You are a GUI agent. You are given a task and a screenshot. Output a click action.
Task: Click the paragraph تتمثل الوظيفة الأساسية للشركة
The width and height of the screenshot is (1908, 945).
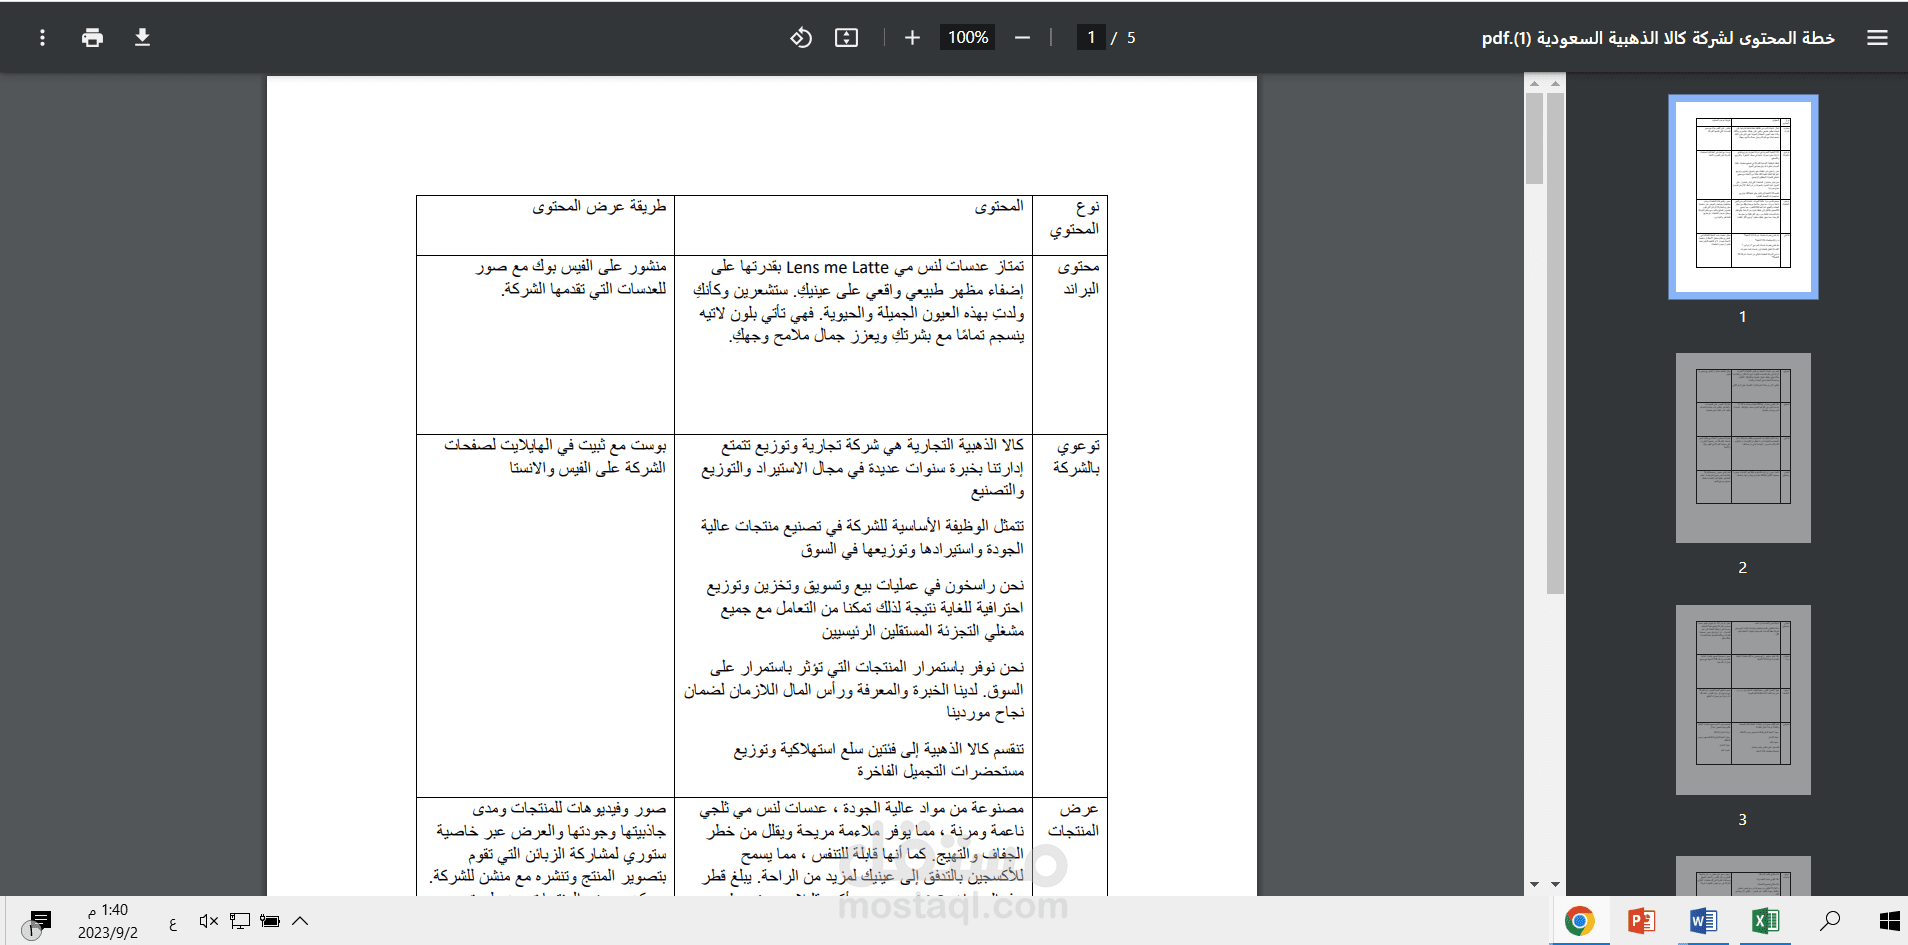tap(862, 537)
